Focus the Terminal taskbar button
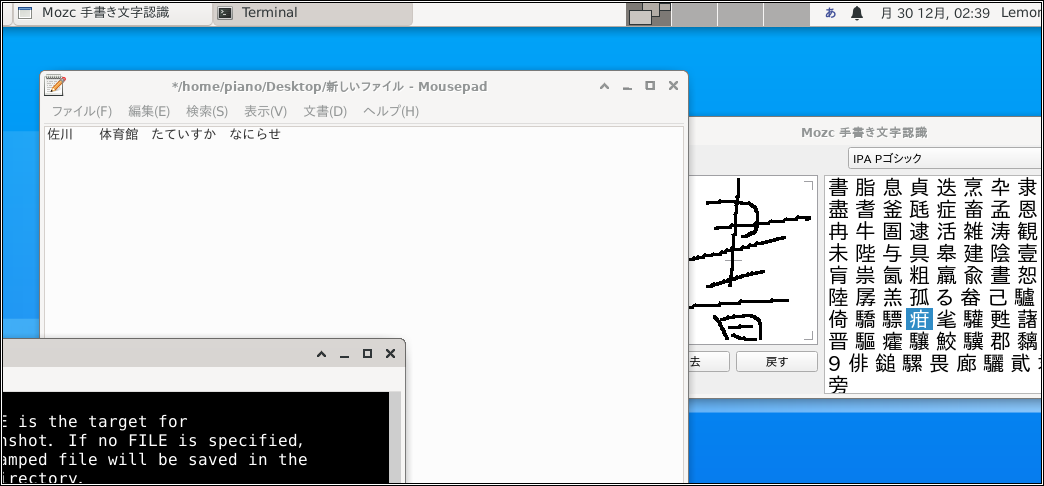This screenshot has width=1044, height=486. pyautogui.click(x=313, y=13)
